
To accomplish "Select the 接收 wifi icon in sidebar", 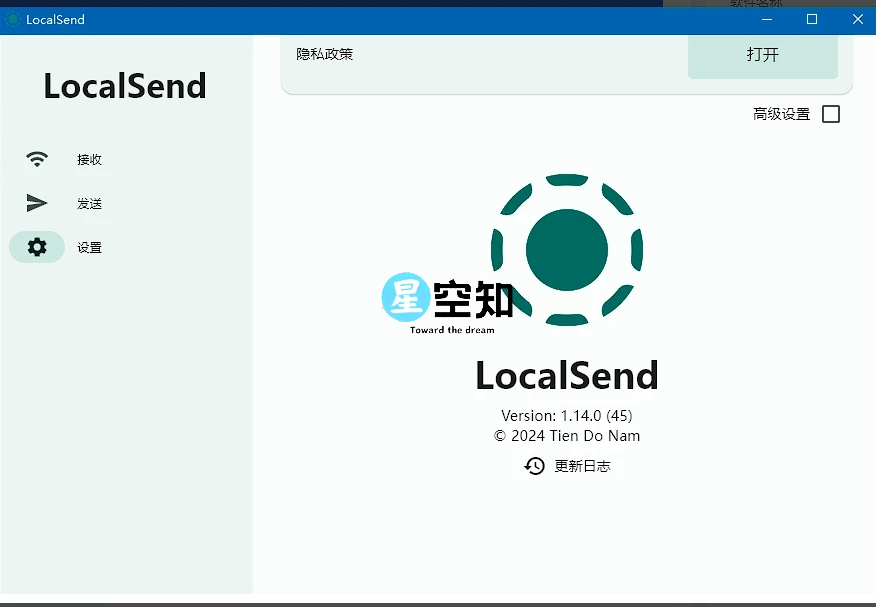I will click(x=37, y=159).
